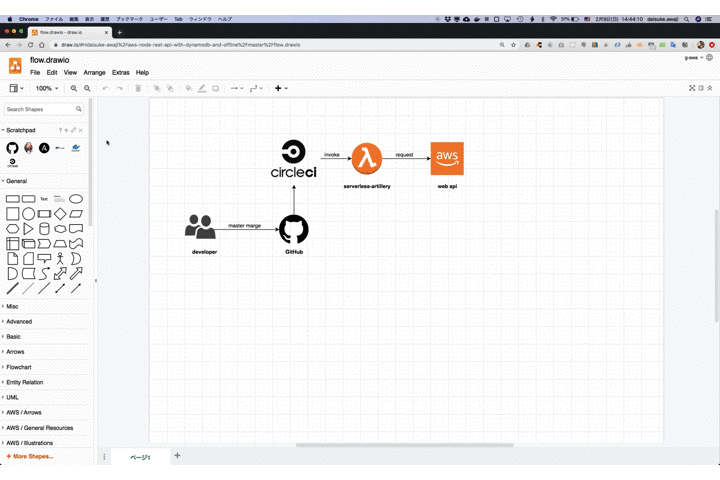Open the Connection arrow style dropdown
This screenshot has width=720, height=480.
pos(236,88)
